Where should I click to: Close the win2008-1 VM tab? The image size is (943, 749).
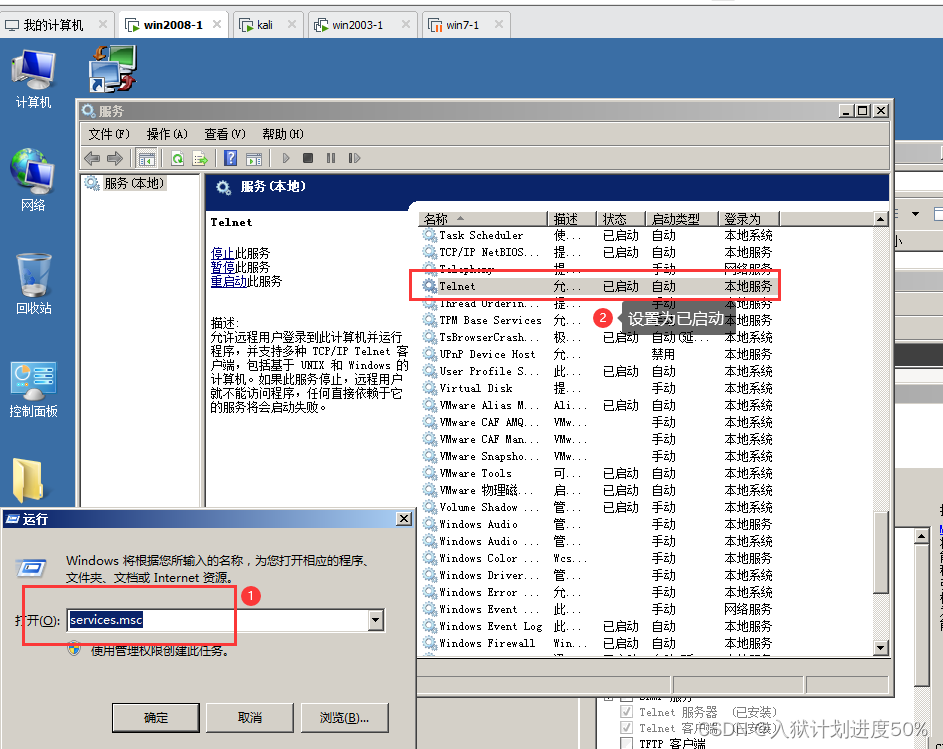(217, 24)
